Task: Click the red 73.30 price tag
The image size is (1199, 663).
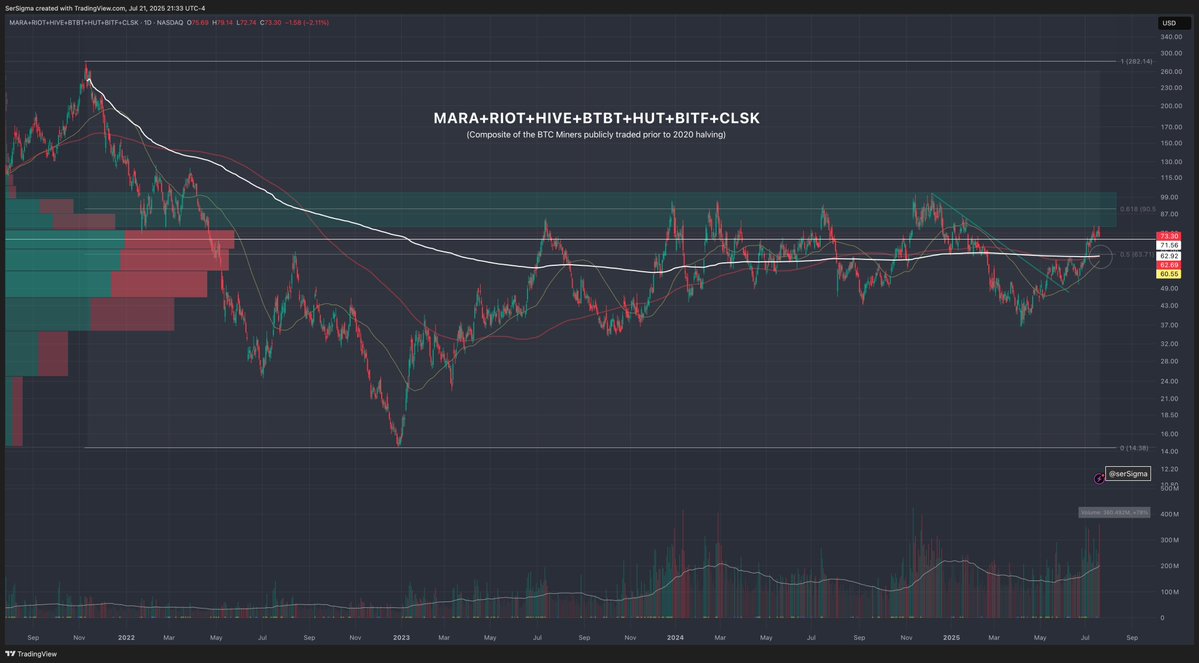Action: tap(1168, 236)
